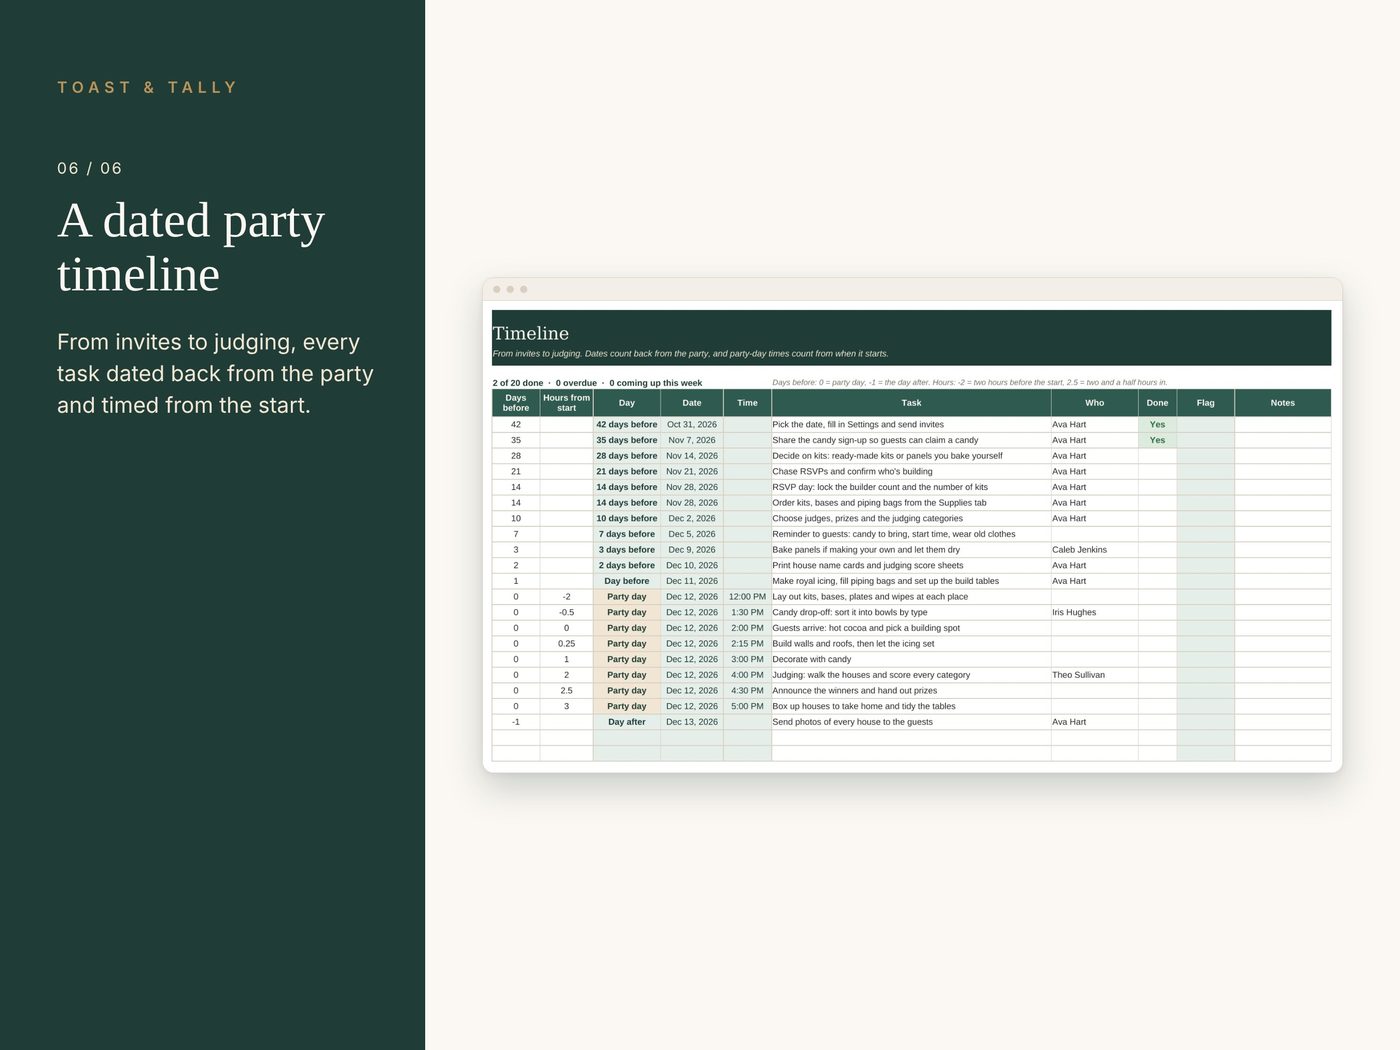Click the "Days before" column header
Viewport: 1400px width, 1050px height.
pyautogui.click(x=516, y=403)
